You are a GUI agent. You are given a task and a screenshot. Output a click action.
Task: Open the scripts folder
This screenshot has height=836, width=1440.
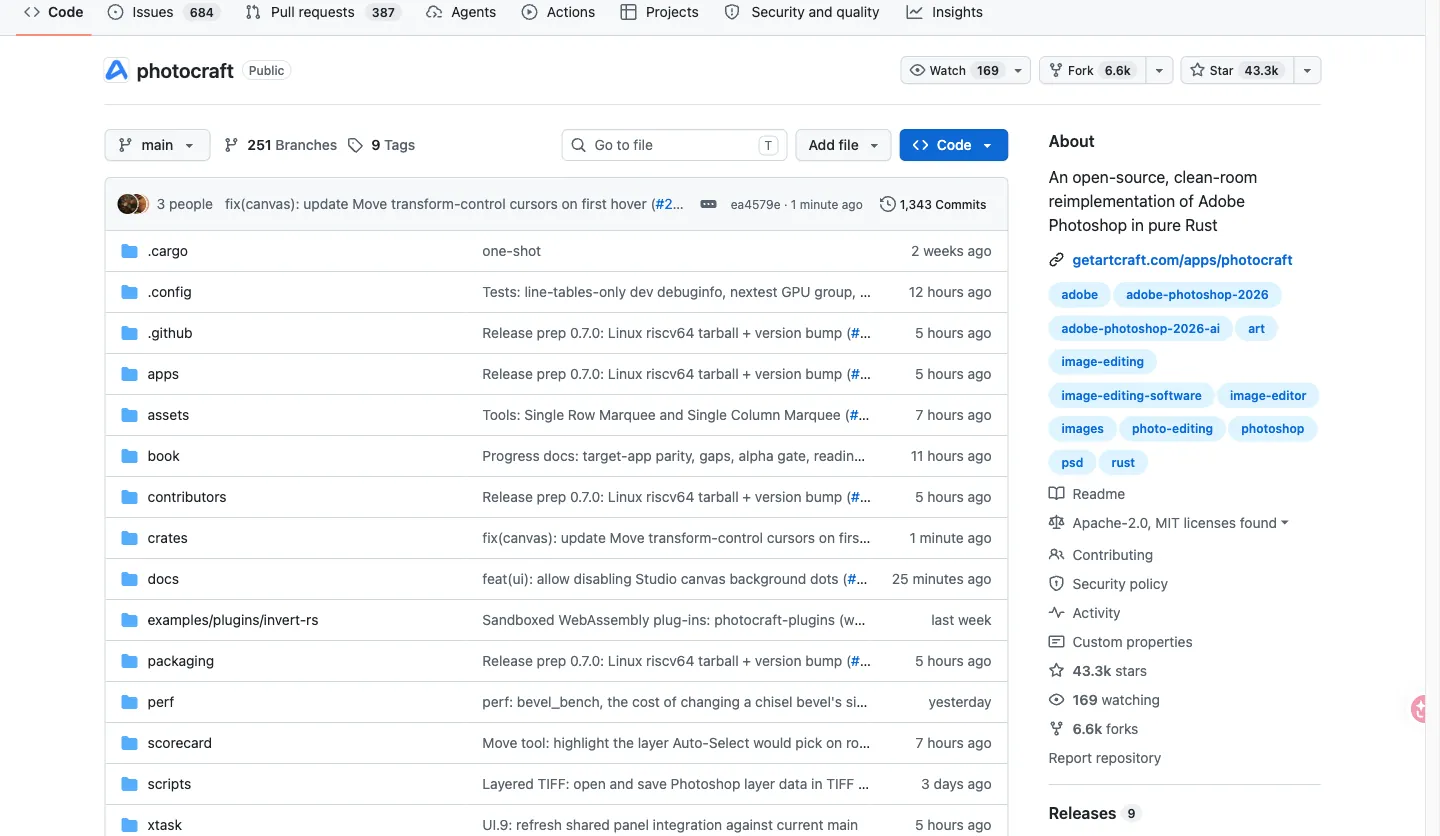[169, 784]
